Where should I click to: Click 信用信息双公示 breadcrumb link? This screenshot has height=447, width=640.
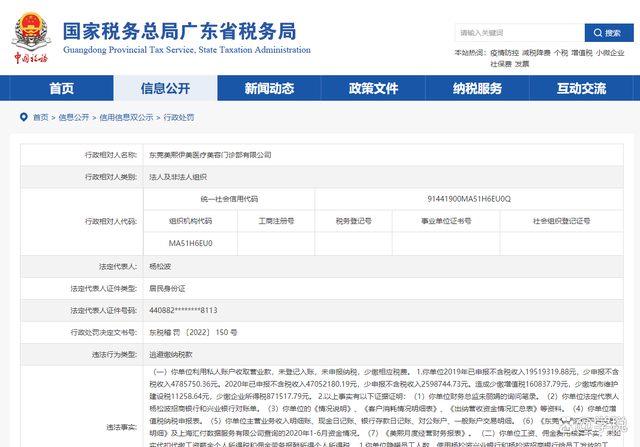point(125,117)
